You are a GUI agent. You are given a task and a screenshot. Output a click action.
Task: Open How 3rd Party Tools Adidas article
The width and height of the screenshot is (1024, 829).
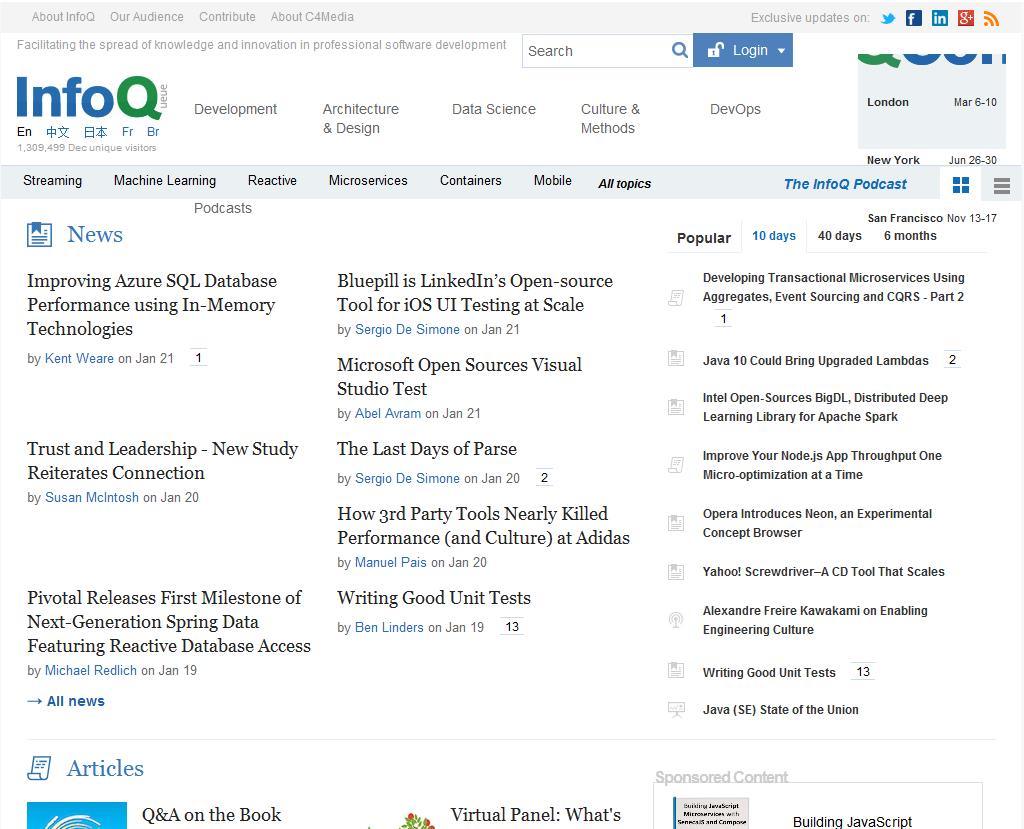[483, 526]
